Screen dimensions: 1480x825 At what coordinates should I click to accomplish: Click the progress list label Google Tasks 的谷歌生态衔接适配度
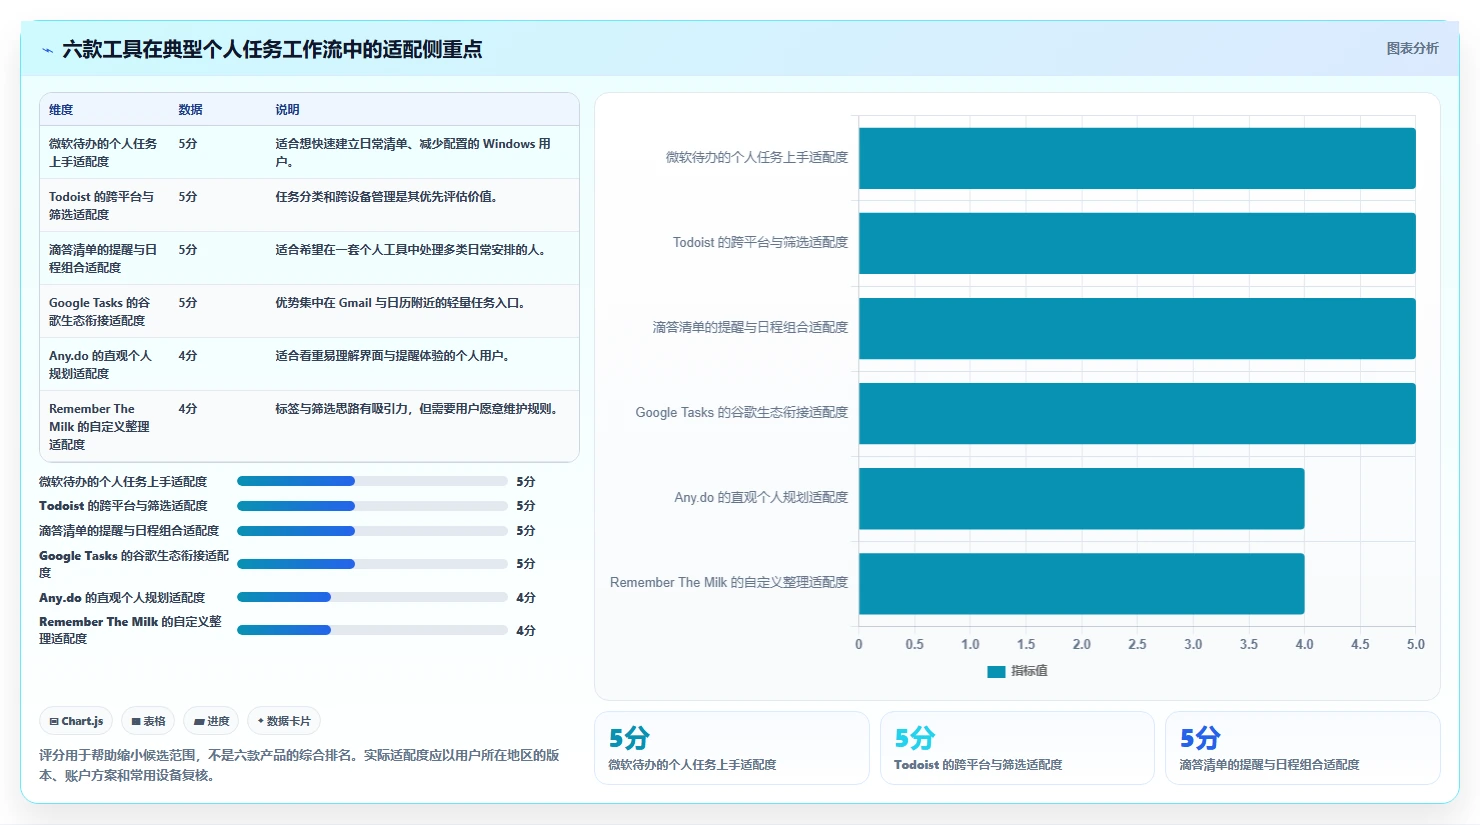pyautogui.click(x=134, y=564)
